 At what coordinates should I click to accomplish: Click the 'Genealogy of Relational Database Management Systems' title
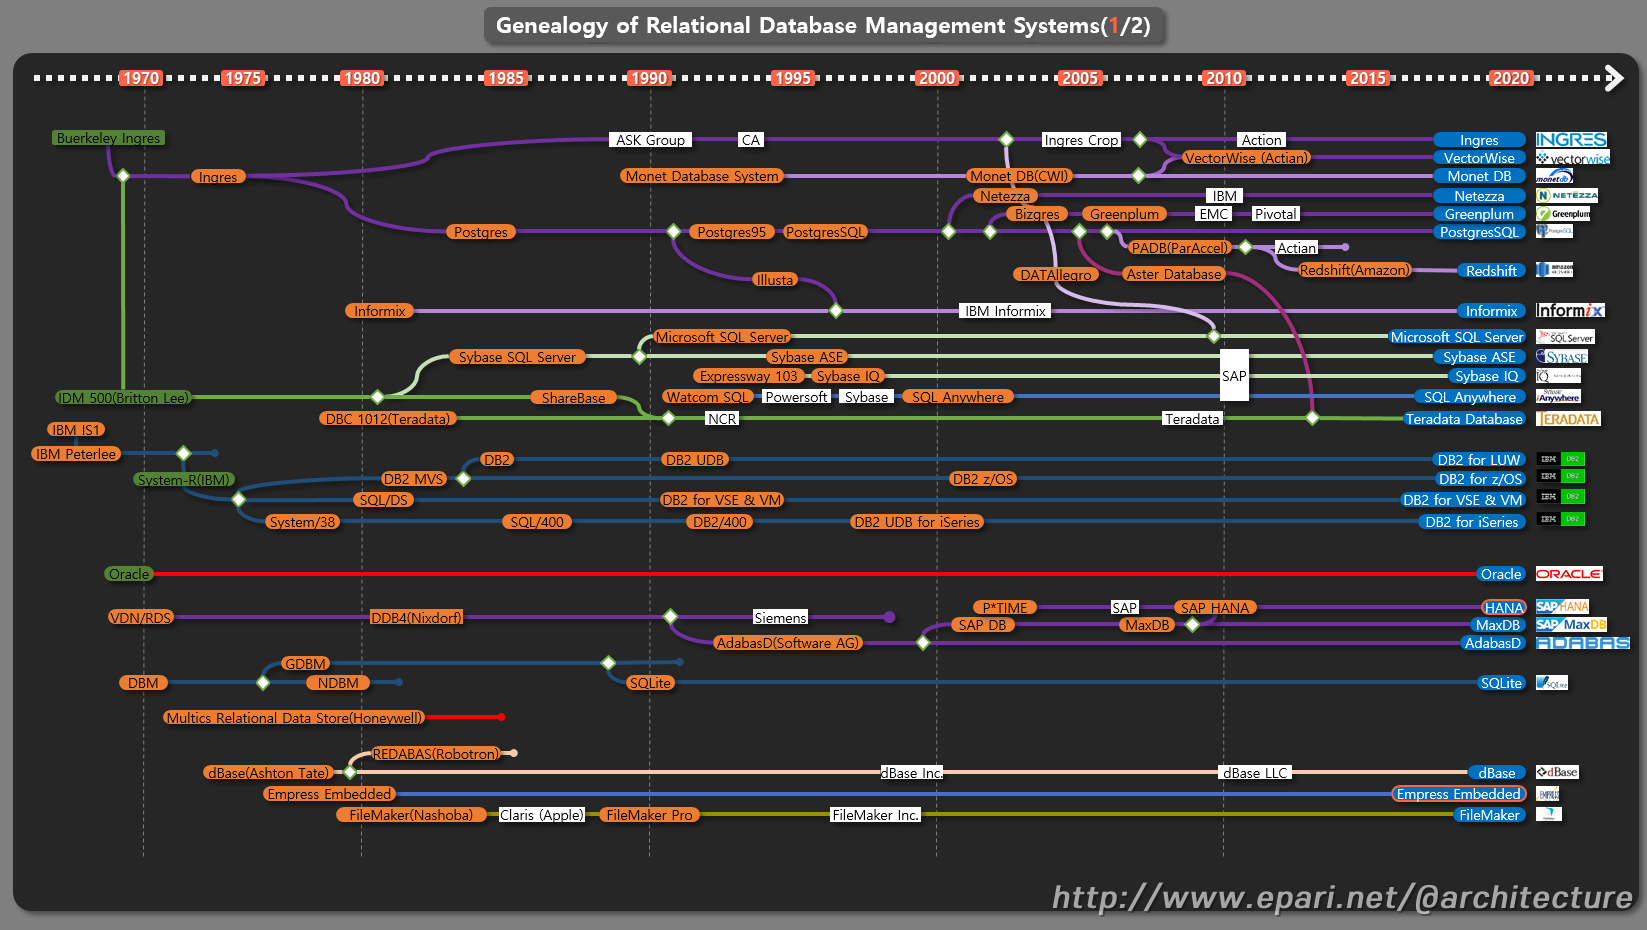823,26
